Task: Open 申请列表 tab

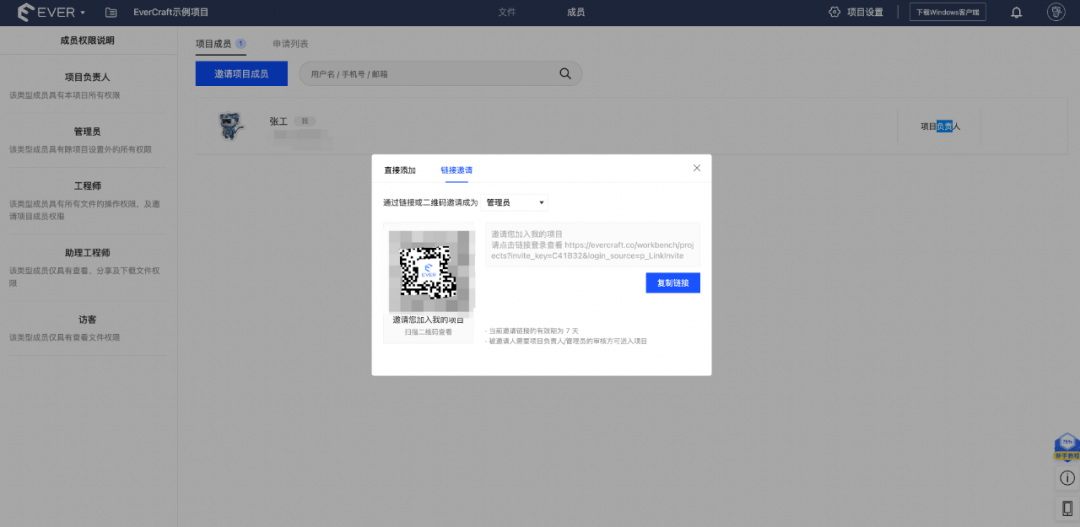Action: pos(290,44)
